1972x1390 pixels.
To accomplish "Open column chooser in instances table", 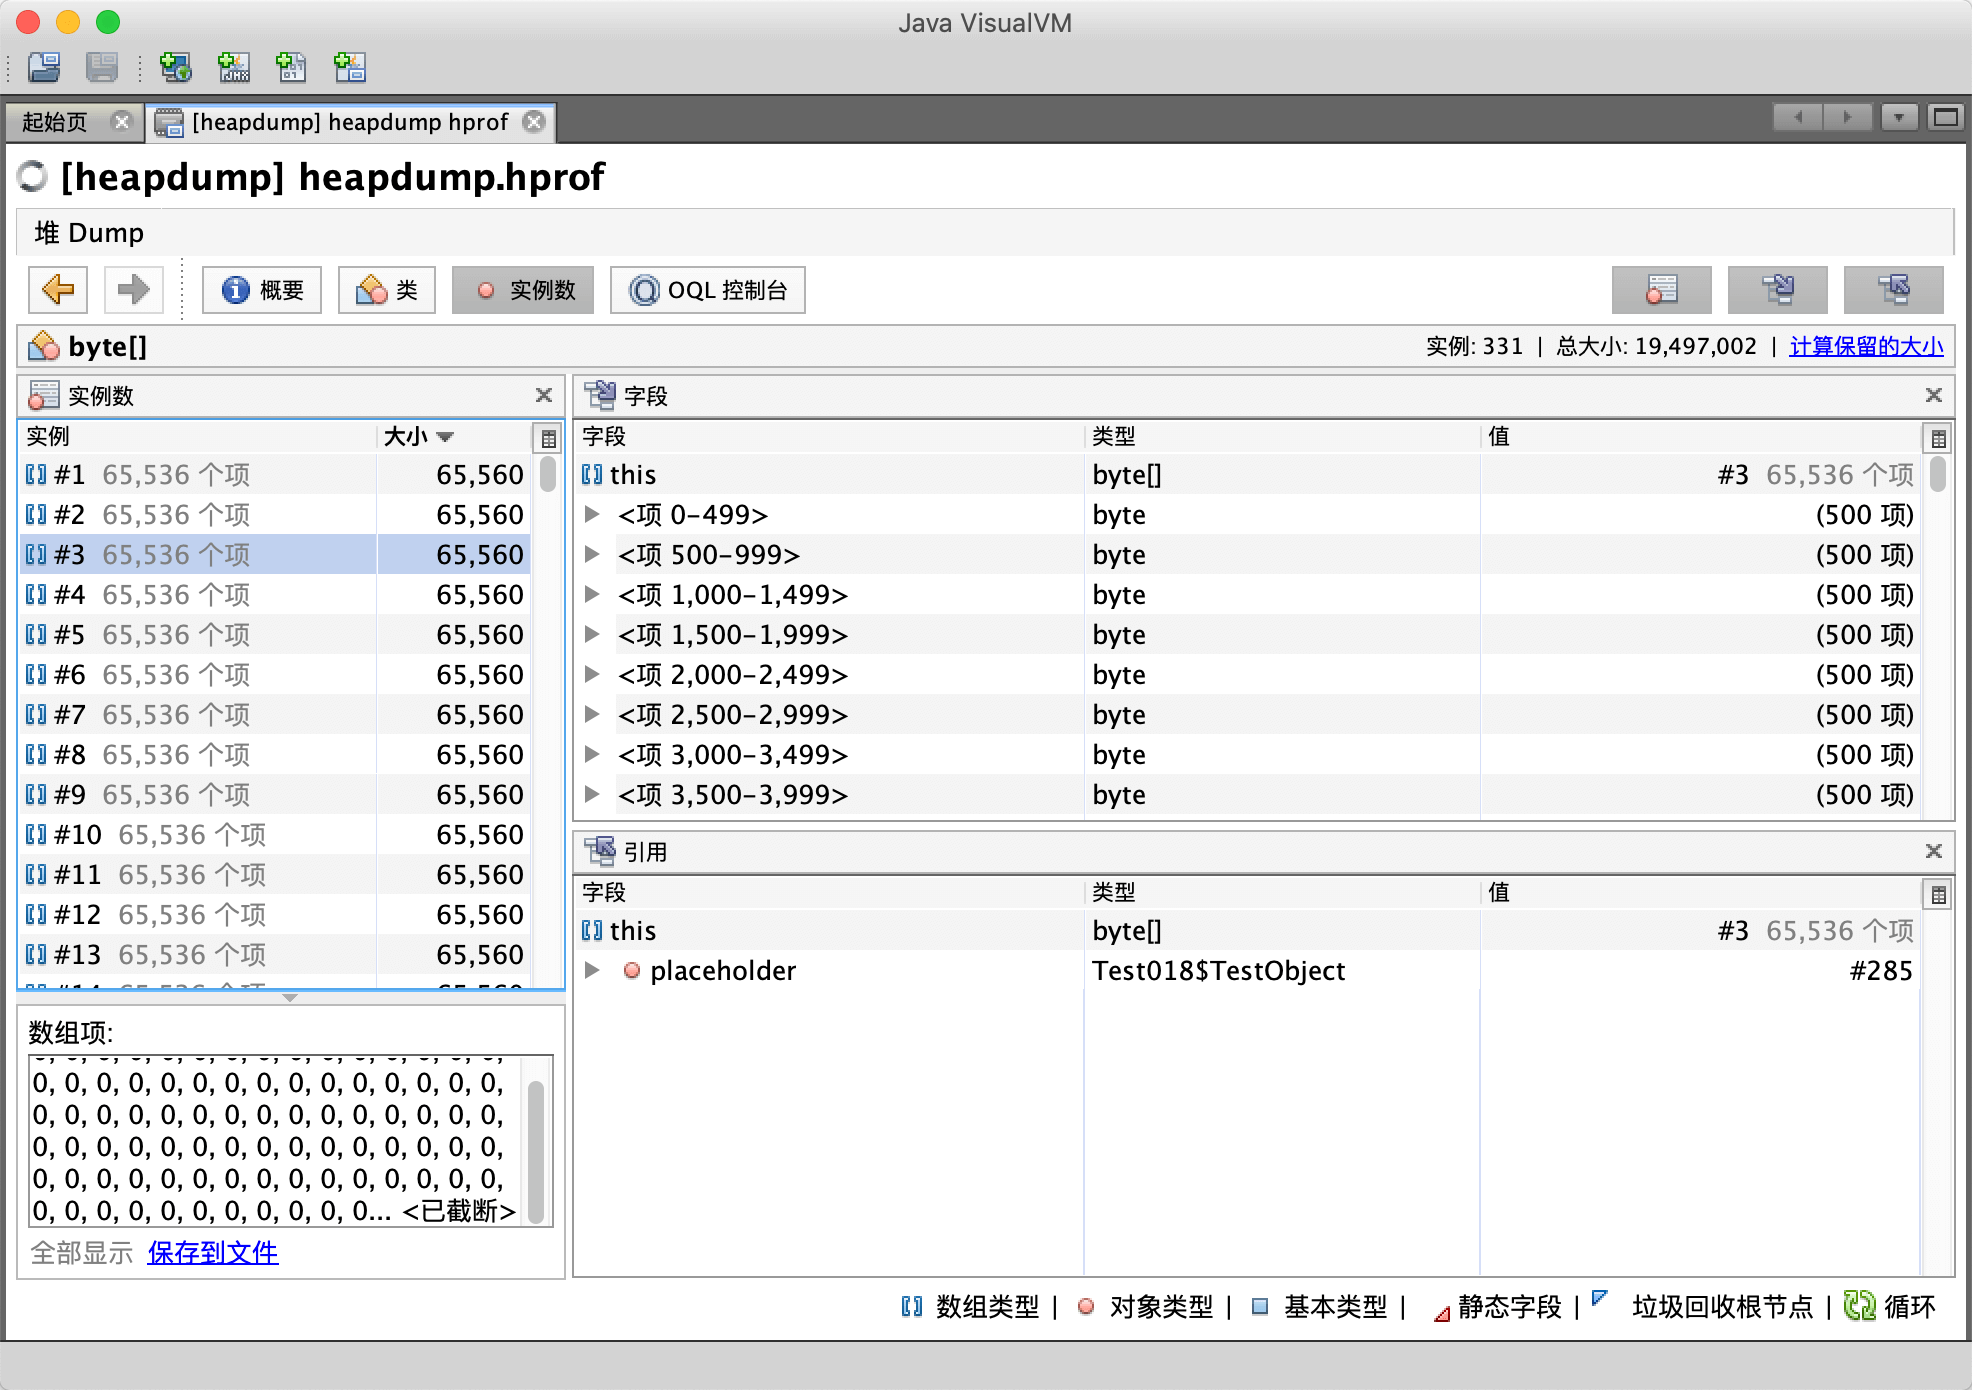I will (548, 438).
